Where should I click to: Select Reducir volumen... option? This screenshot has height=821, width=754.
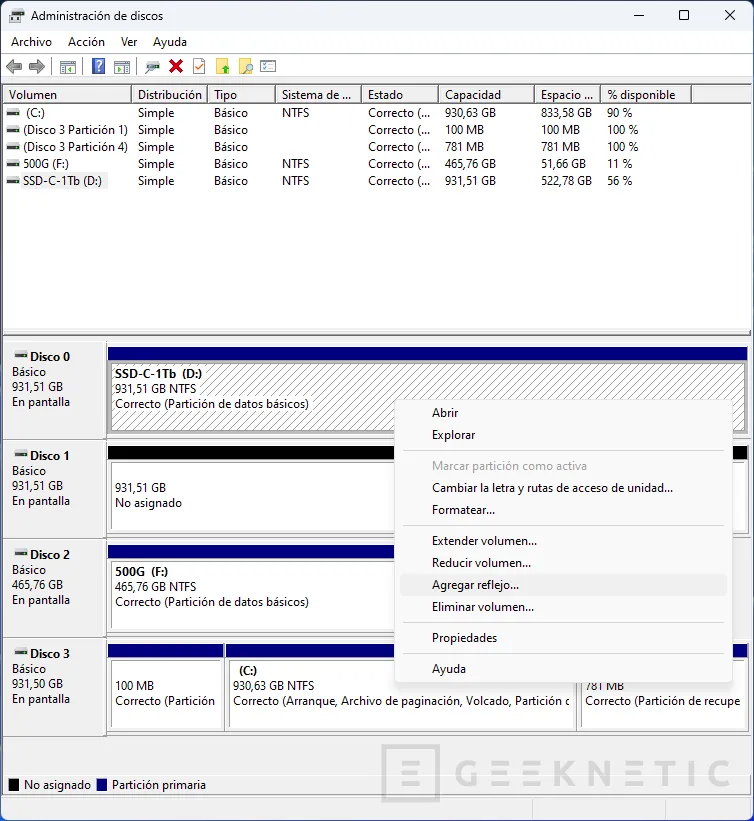(563, 563)
